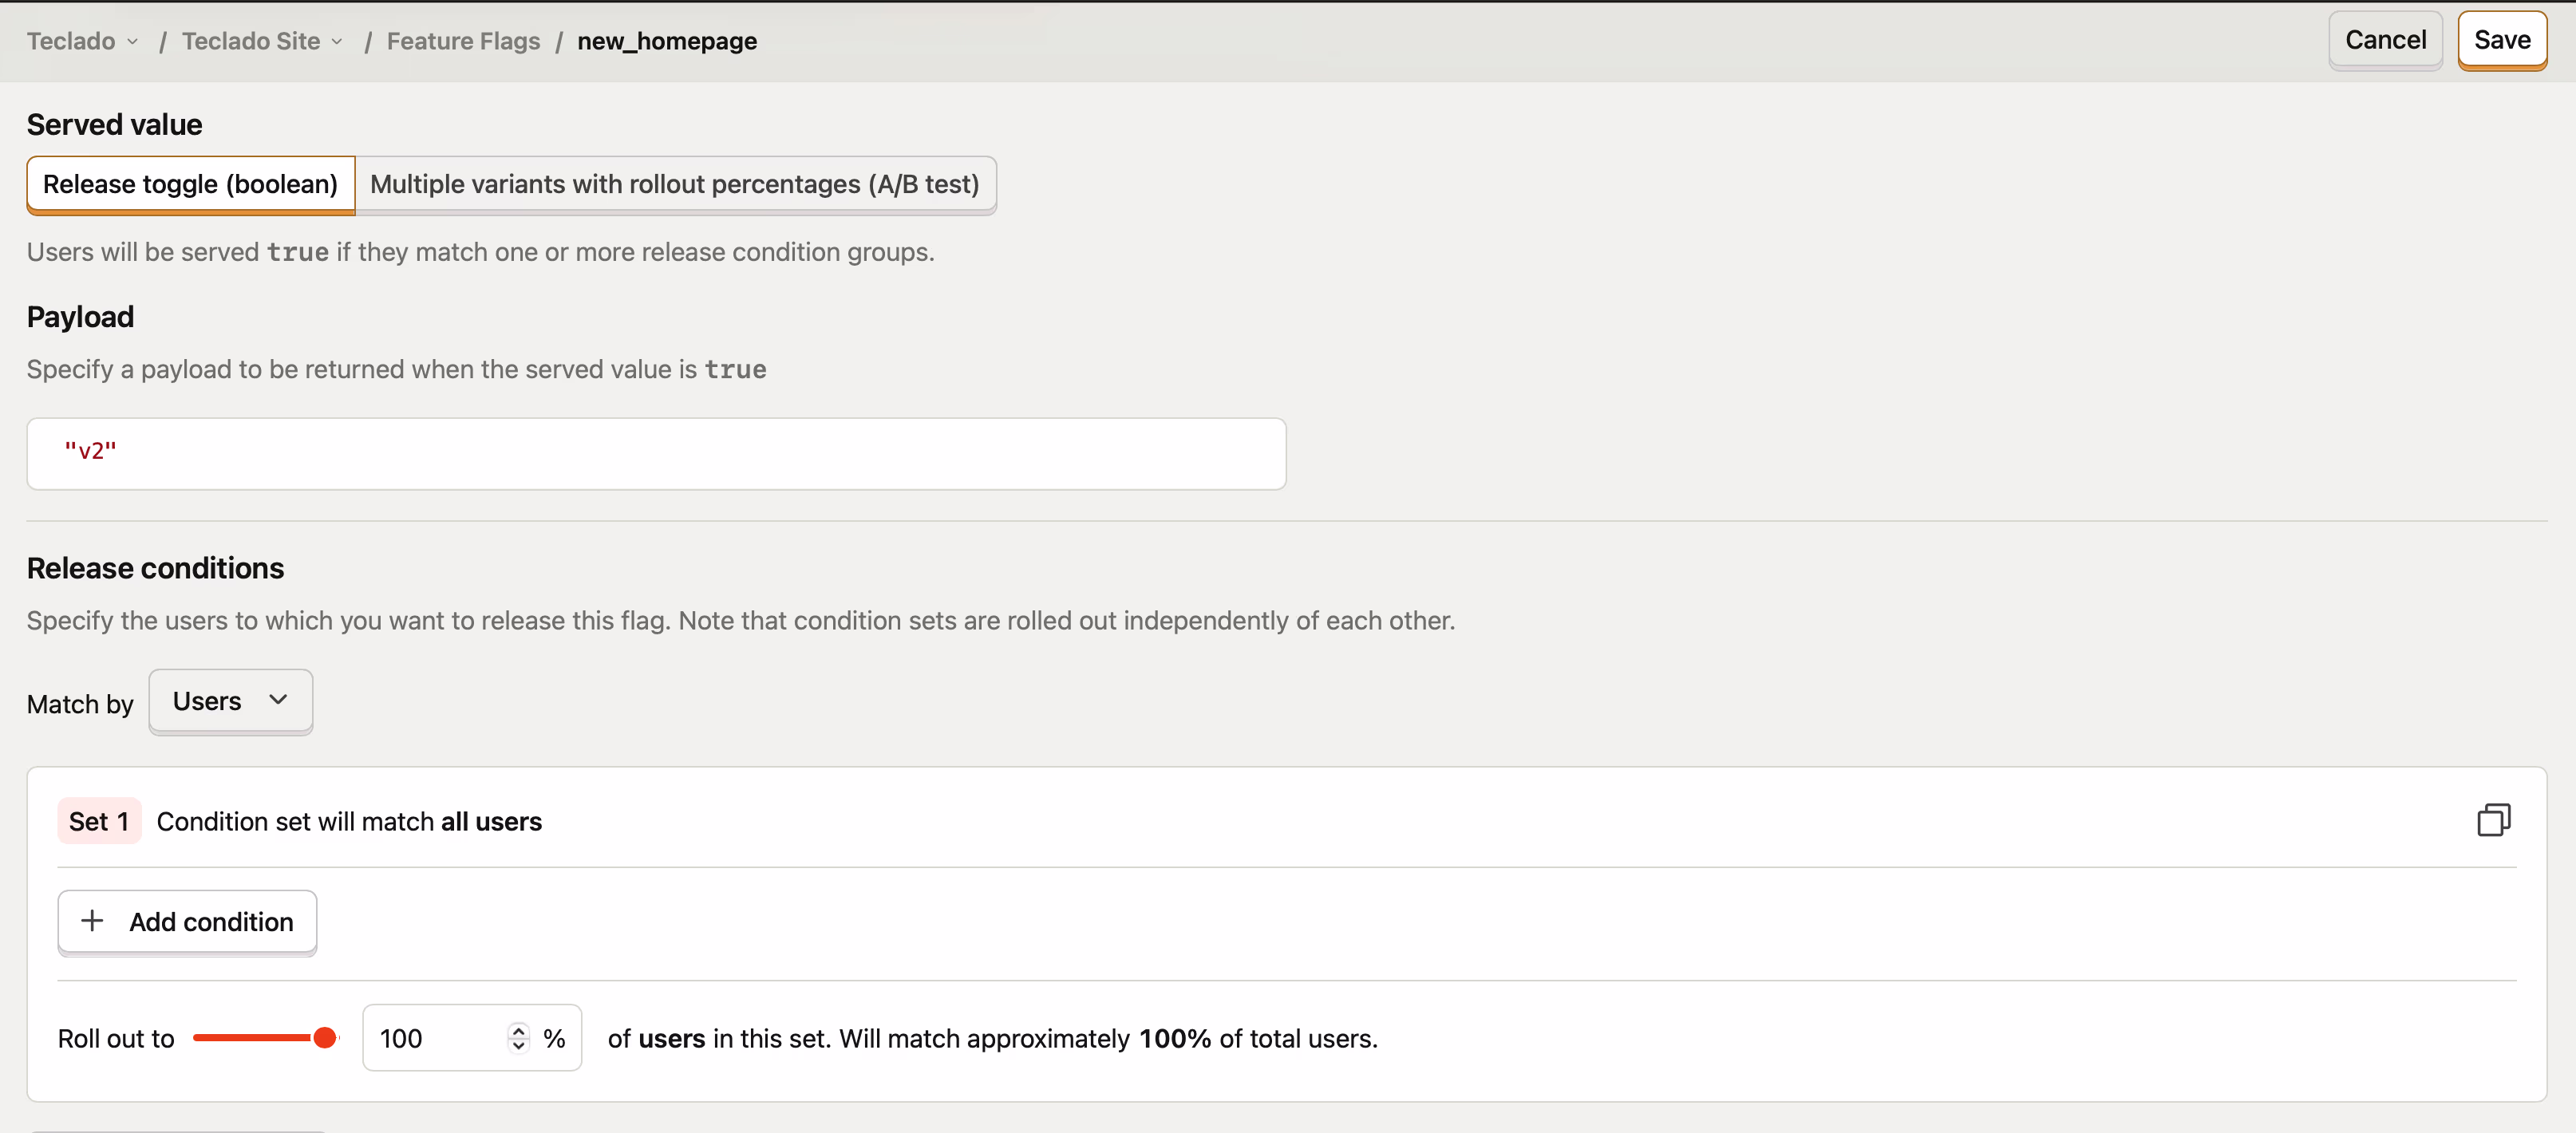Click the Release conditions heading
Viewport: 2576px width, 1133px height.
pyautogui.click(x=155, y=568)
